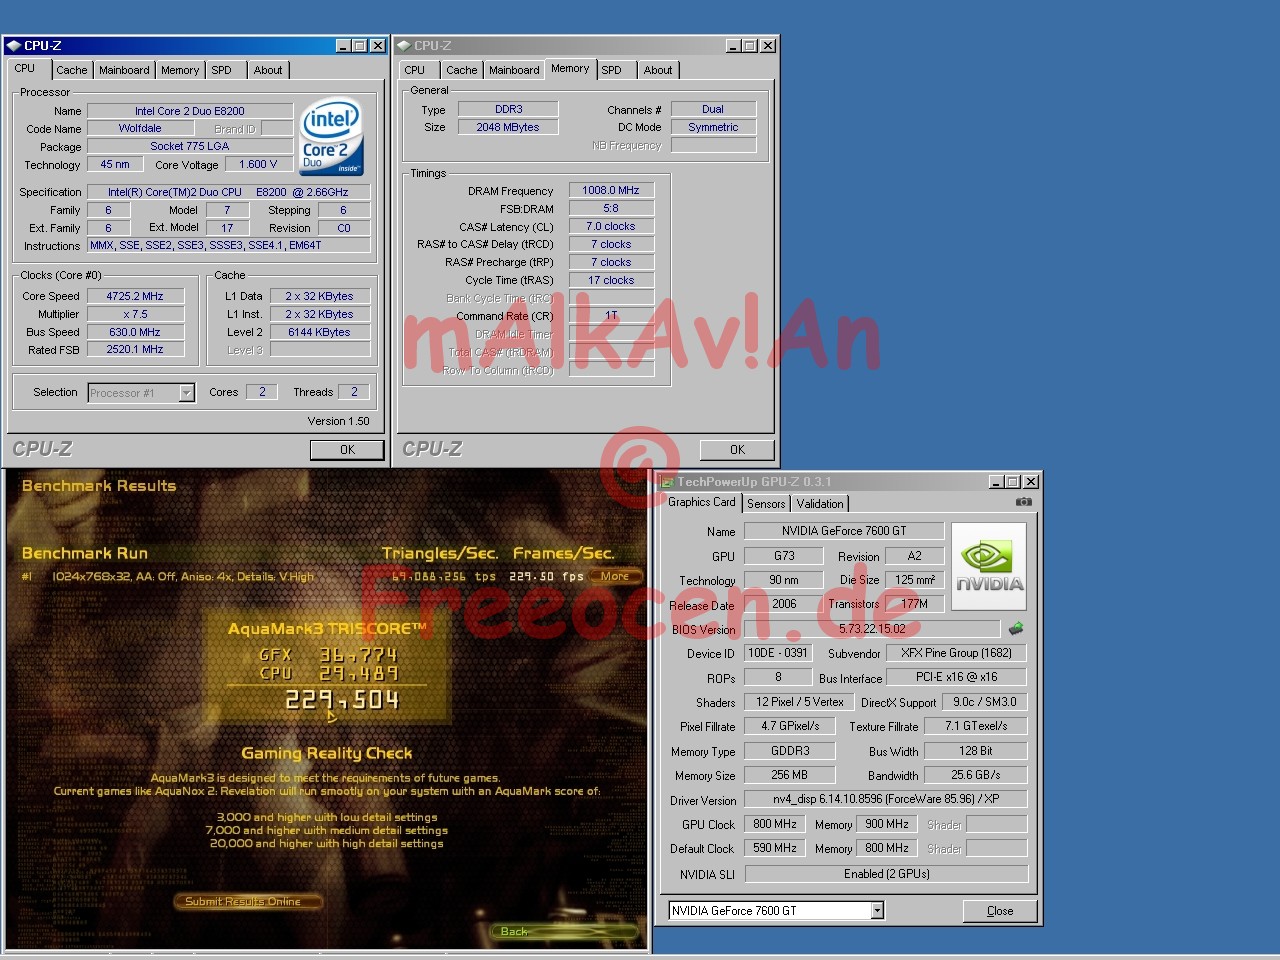
Task: Click the Code Name value Wolfdale
Action: coord(140,129)
